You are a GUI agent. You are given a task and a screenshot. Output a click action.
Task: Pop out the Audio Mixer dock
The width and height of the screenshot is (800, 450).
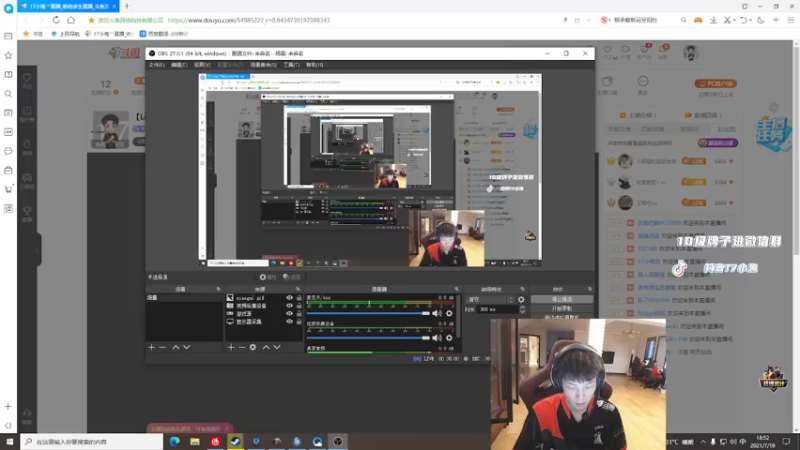pyautogui.click(x=457, y=289)
